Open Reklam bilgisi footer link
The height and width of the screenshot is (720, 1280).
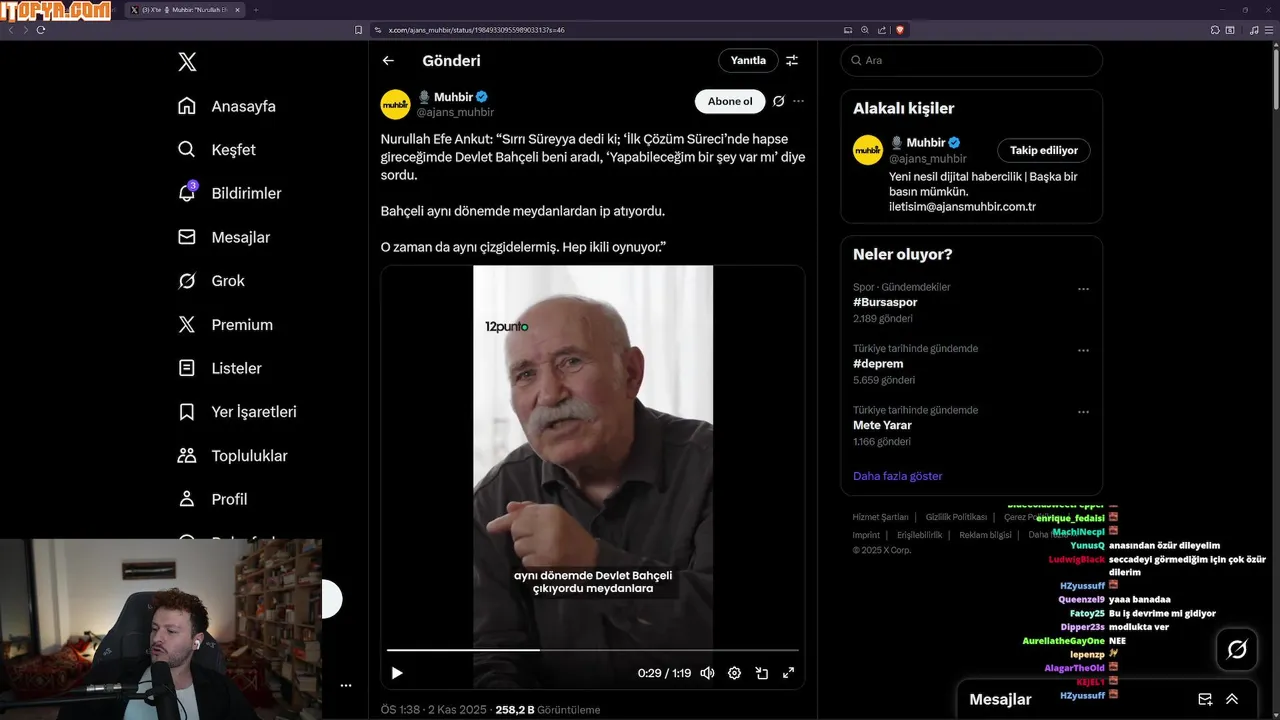pyautogui.click(x=985, y=535)
